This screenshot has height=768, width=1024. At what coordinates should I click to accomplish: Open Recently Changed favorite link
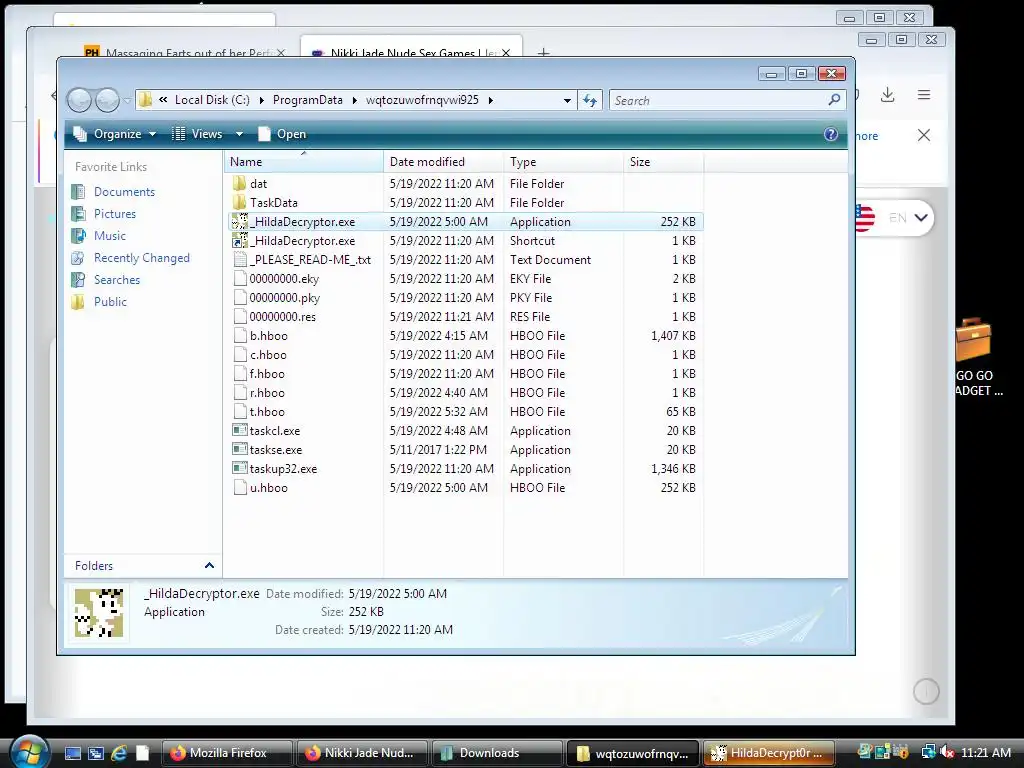142,258
